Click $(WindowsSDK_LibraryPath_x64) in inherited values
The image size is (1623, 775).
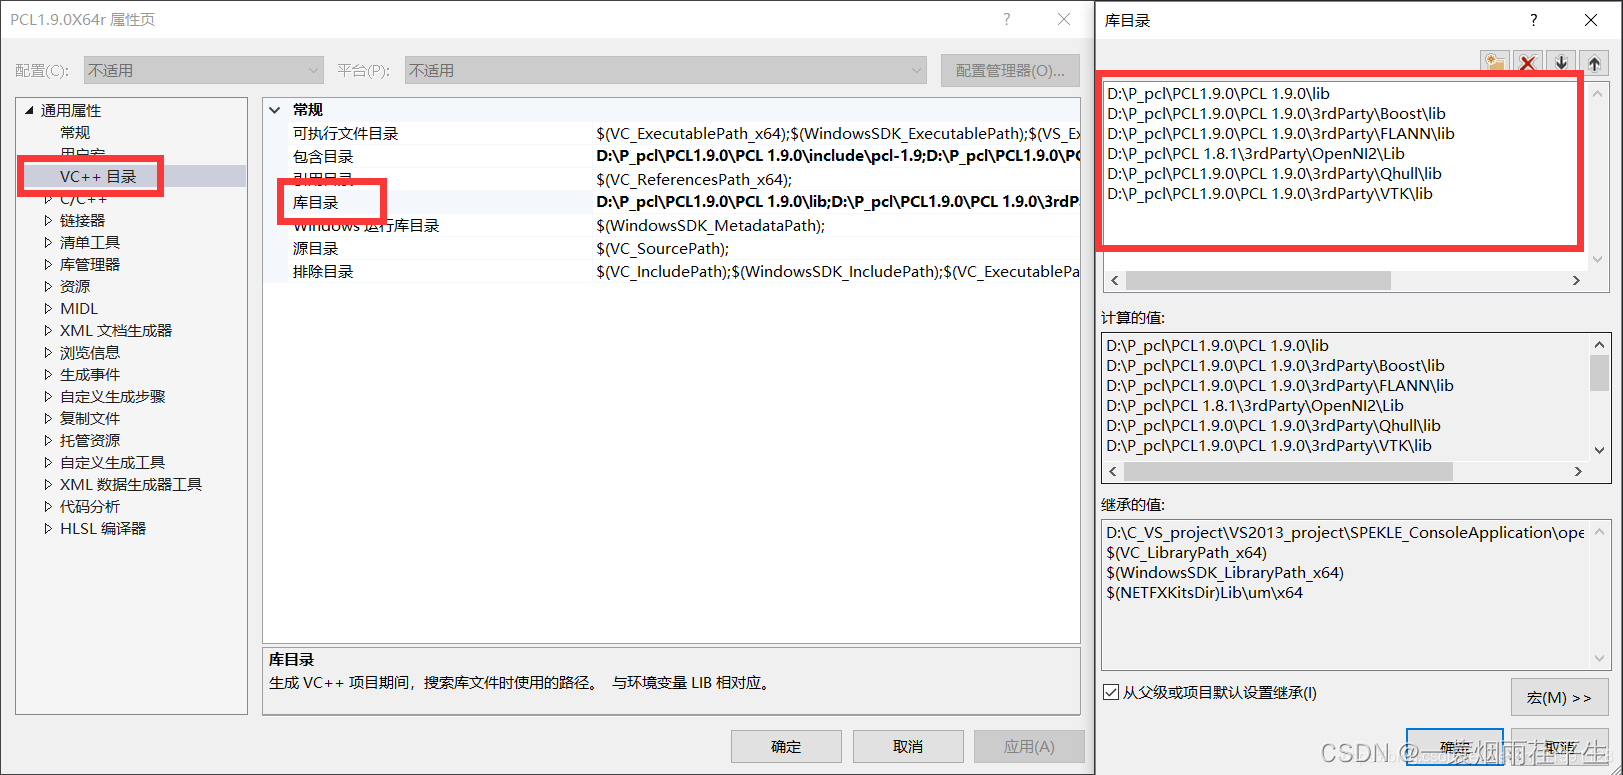(1225, 572)
